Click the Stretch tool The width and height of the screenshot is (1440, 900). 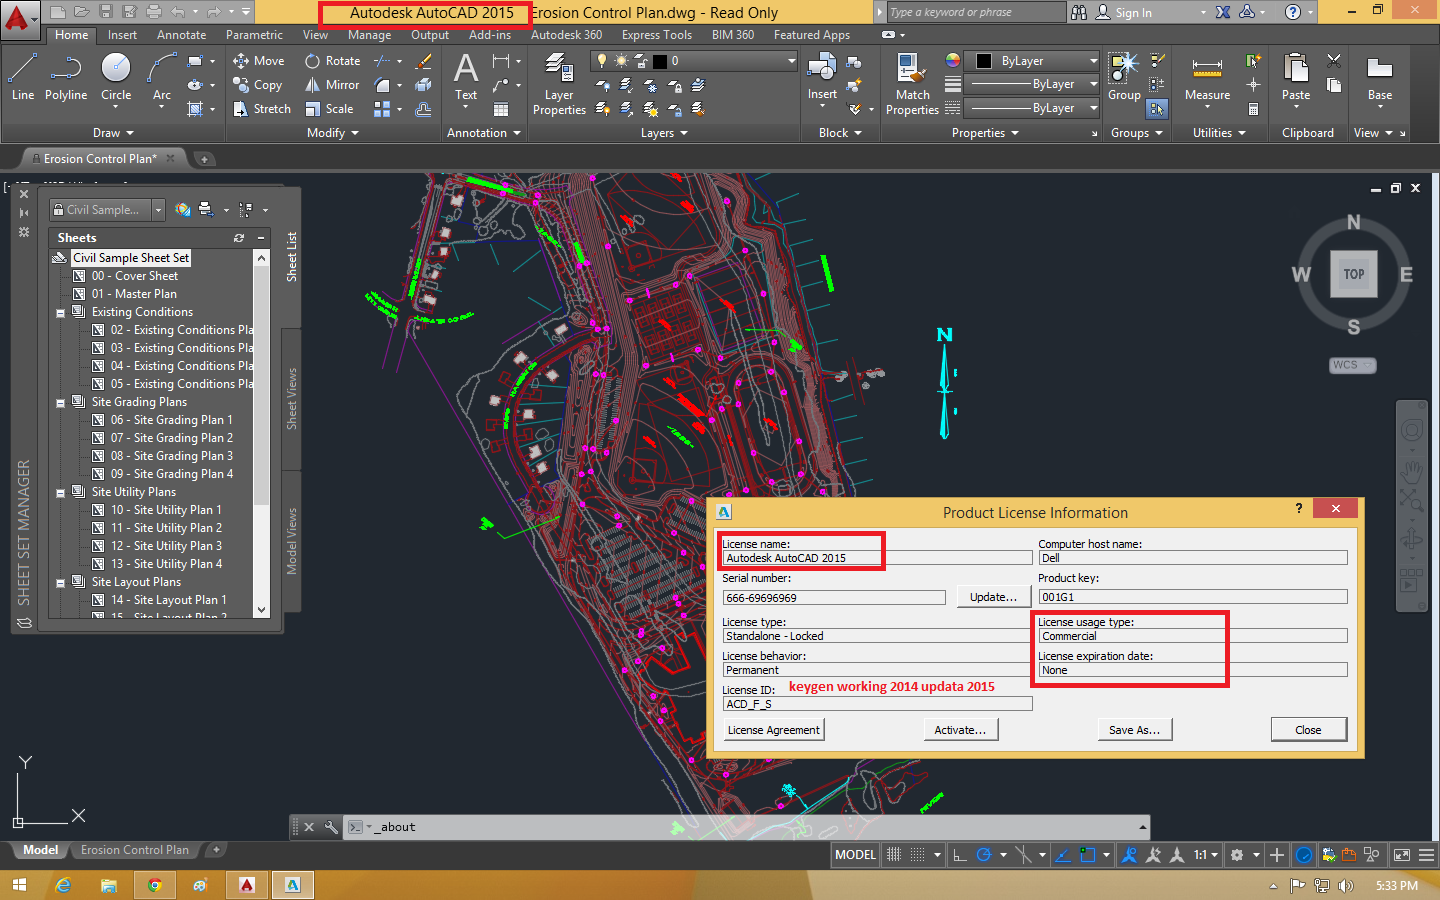(262, 109)
